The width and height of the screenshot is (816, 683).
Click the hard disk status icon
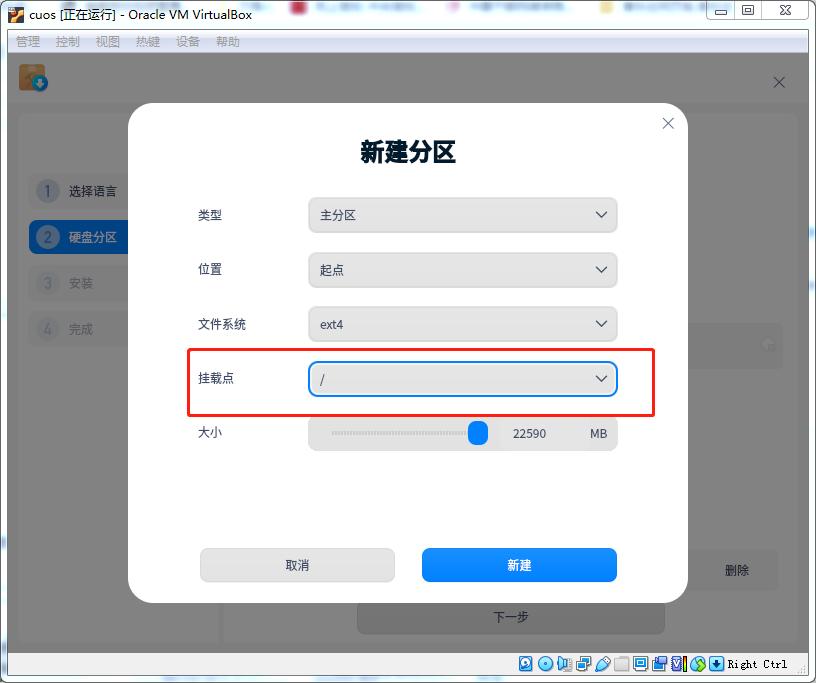coord(523,663)
